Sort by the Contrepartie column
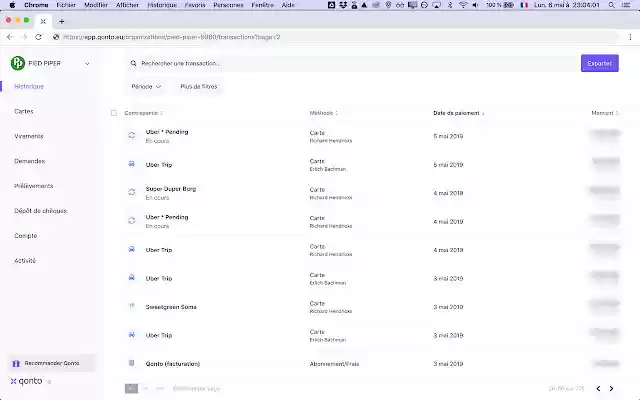The height and width of the screenshot is (400, 640). click(144, 113)
